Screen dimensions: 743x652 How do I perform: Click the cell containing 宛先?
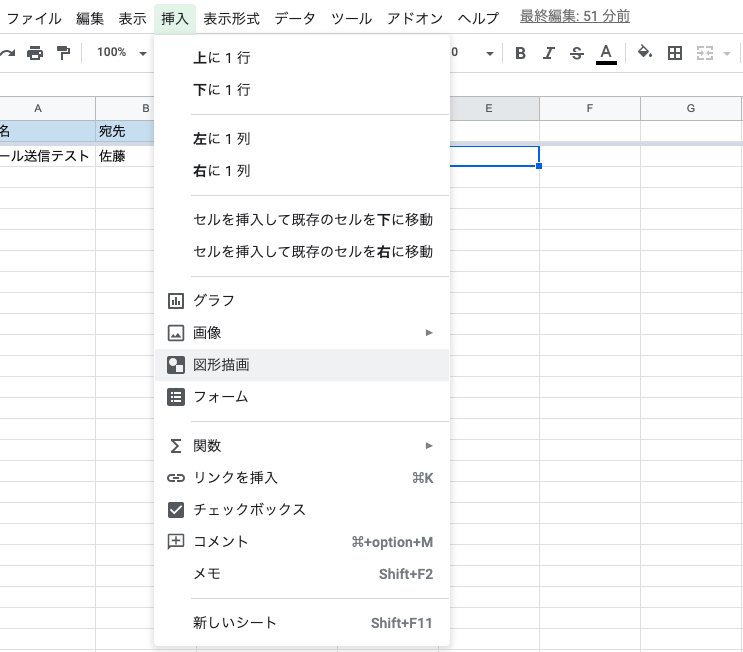(125, 131)
